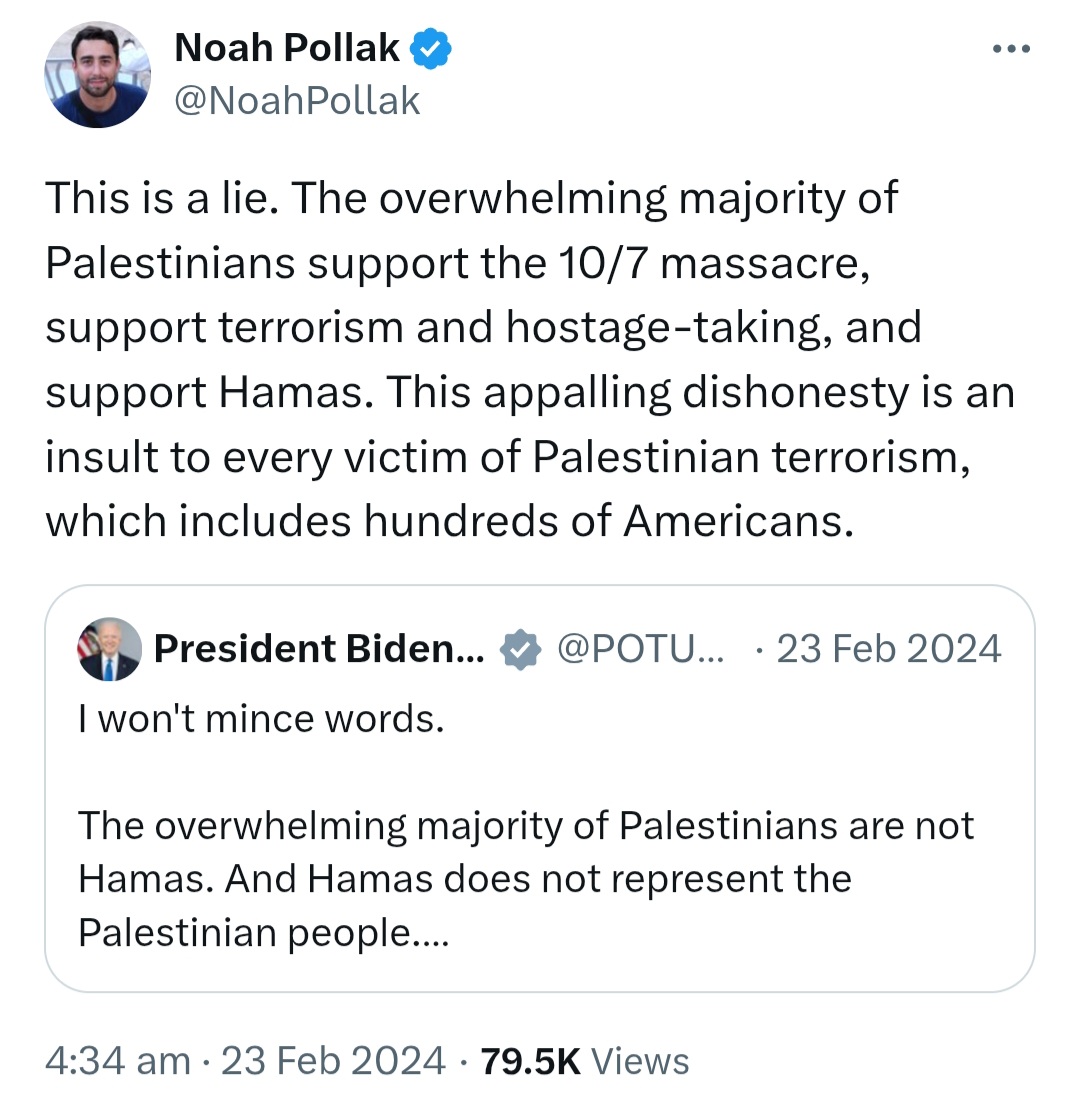Click Noah Pollak's blue verified badge

coord(431,48)
